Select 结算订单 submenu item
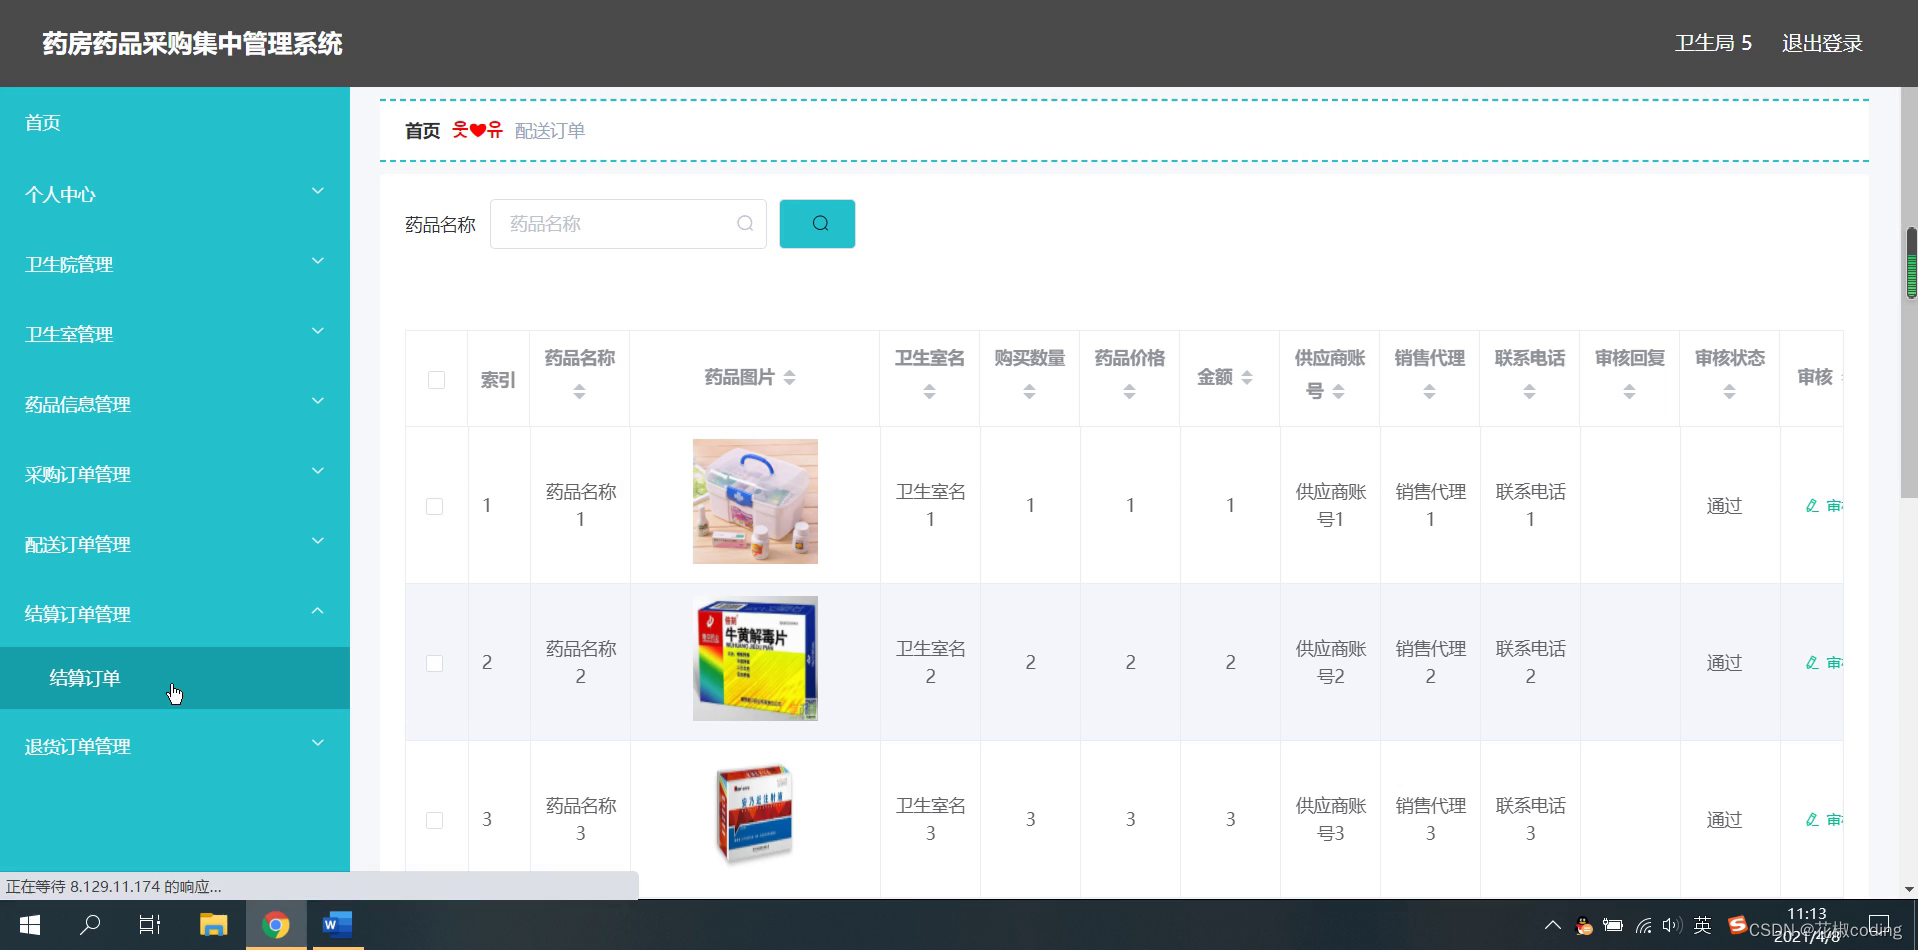The image size is (1918, 950). pyautogui.click(x=175, y=678)
